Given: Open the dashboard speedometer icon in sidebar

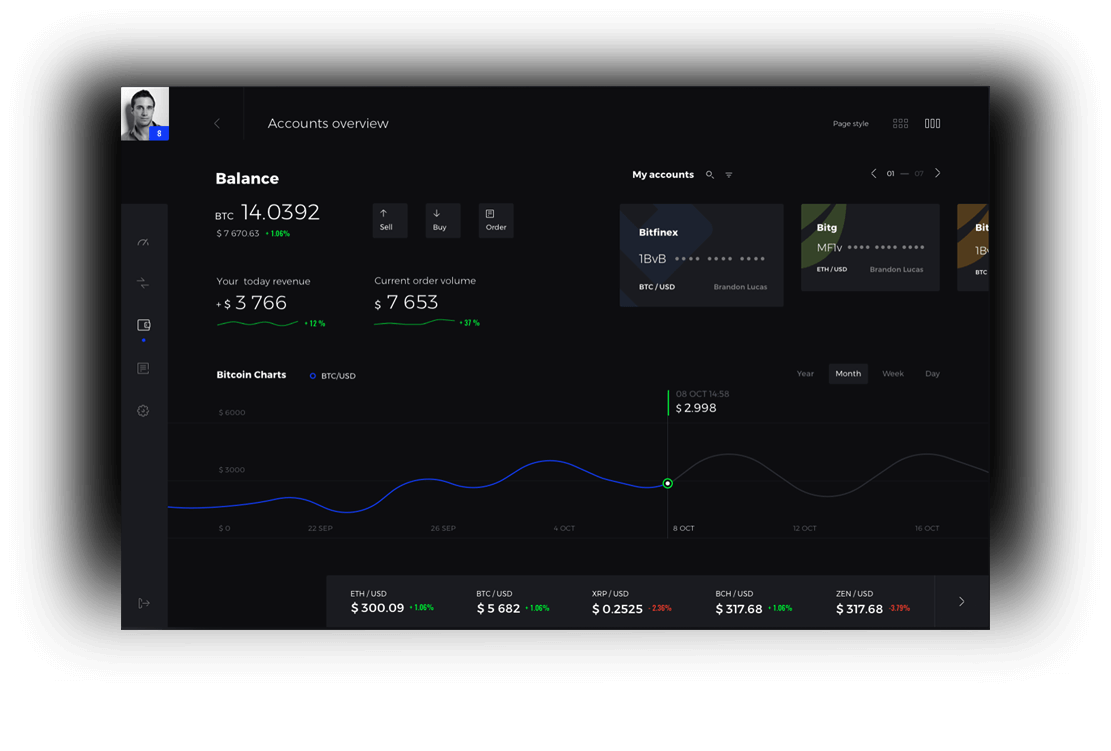Looking at the screenshot, I should (143, 242).
